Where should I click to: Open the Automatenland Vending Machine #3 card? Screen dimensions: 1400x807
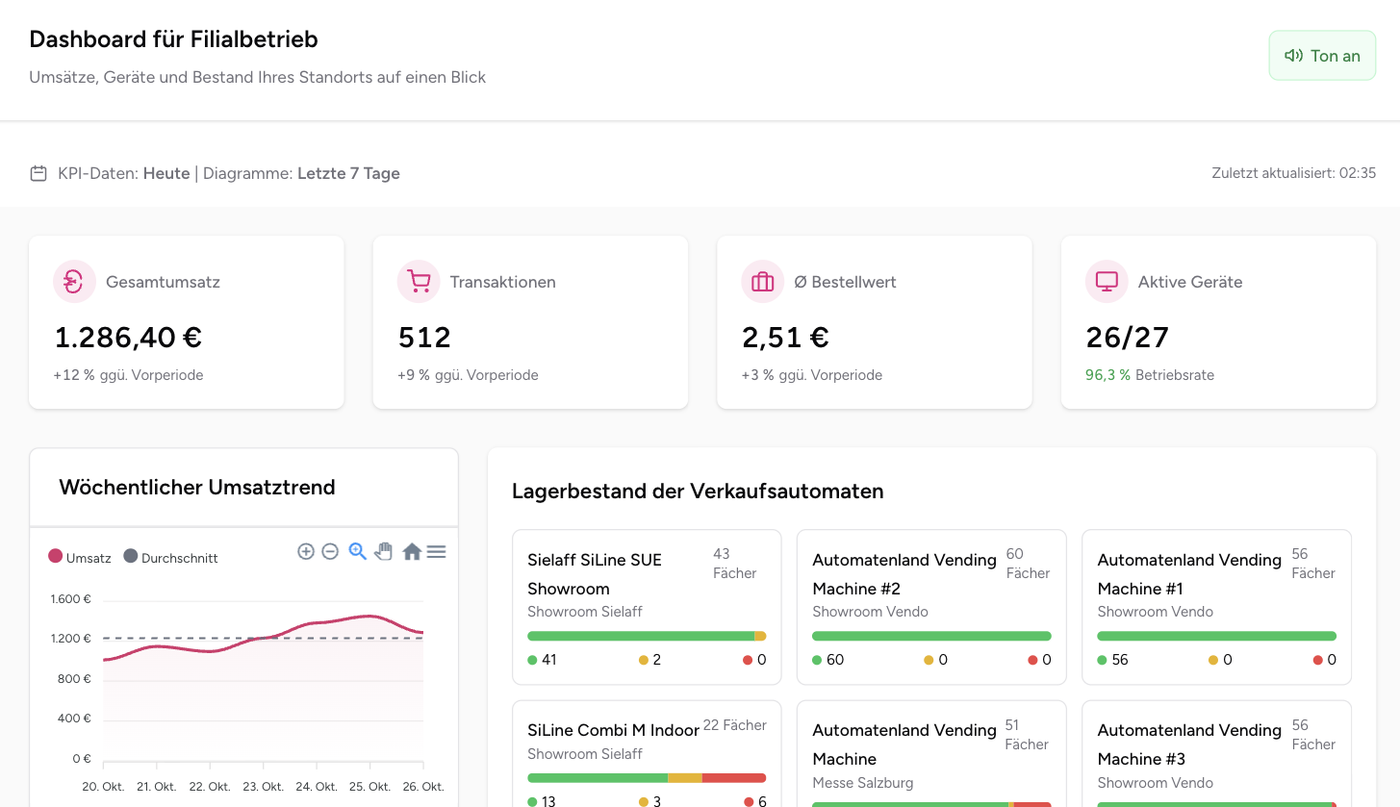click(x=1216, y=754)
